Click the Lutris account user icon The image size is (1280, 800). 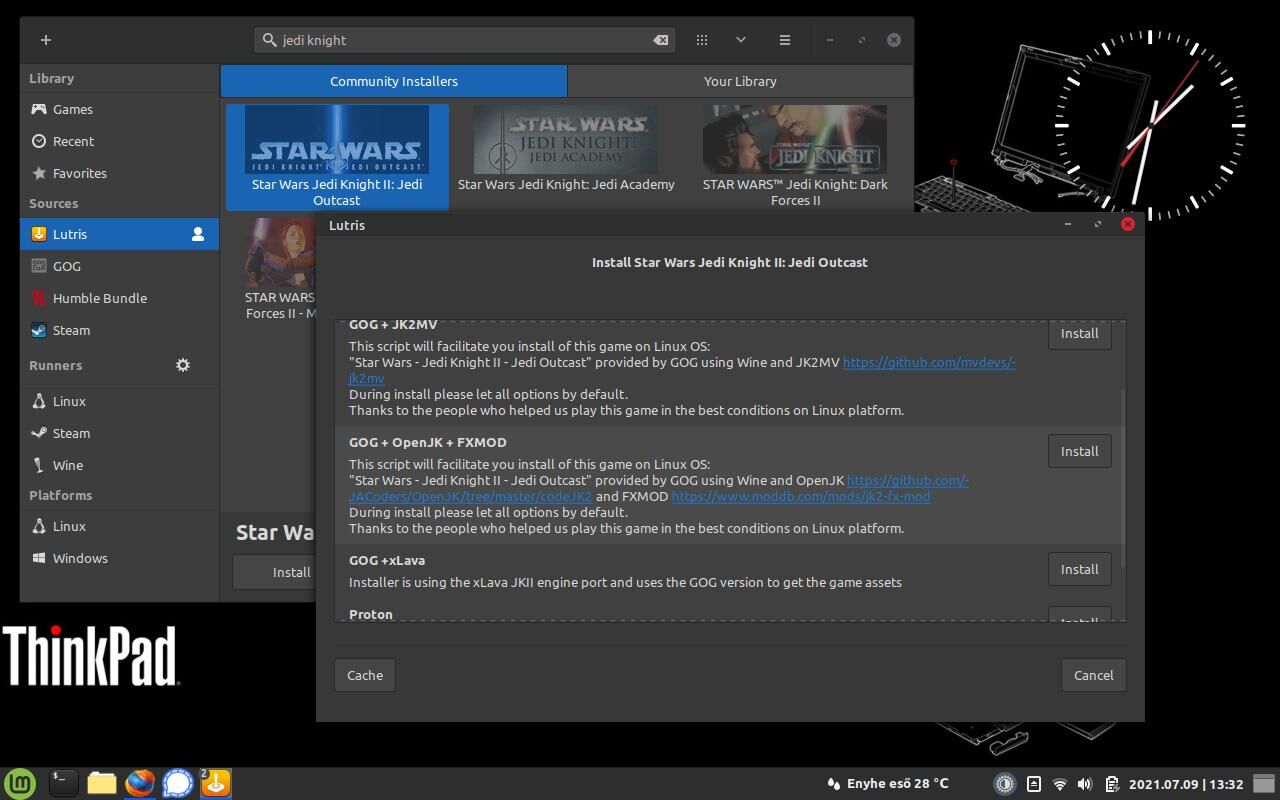coord(198,234)
